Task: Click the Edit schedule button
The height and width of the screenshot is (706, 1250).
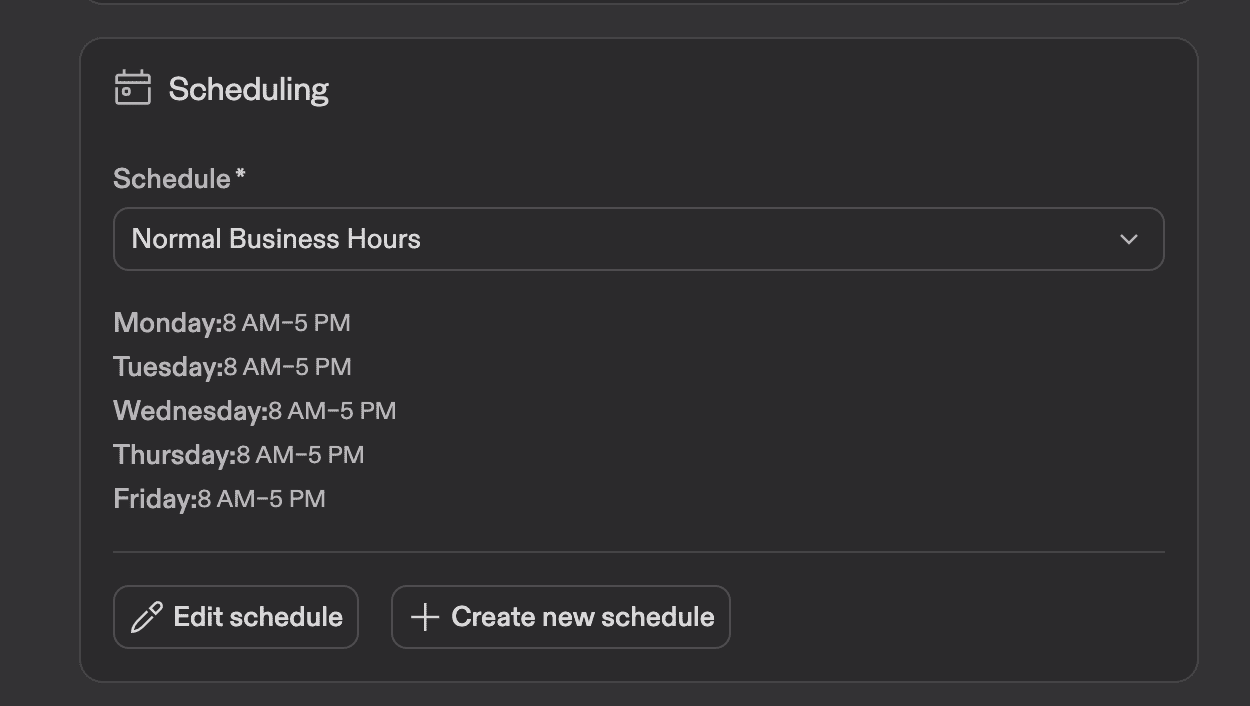Action: [x=236, y=616]
